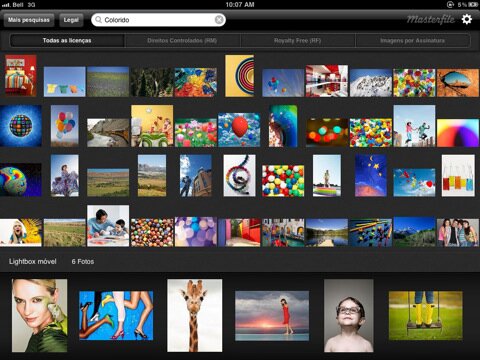This screenshot has height=360, width=480.
Task: Focus the Colorido search input field
Action: [158, 20]
